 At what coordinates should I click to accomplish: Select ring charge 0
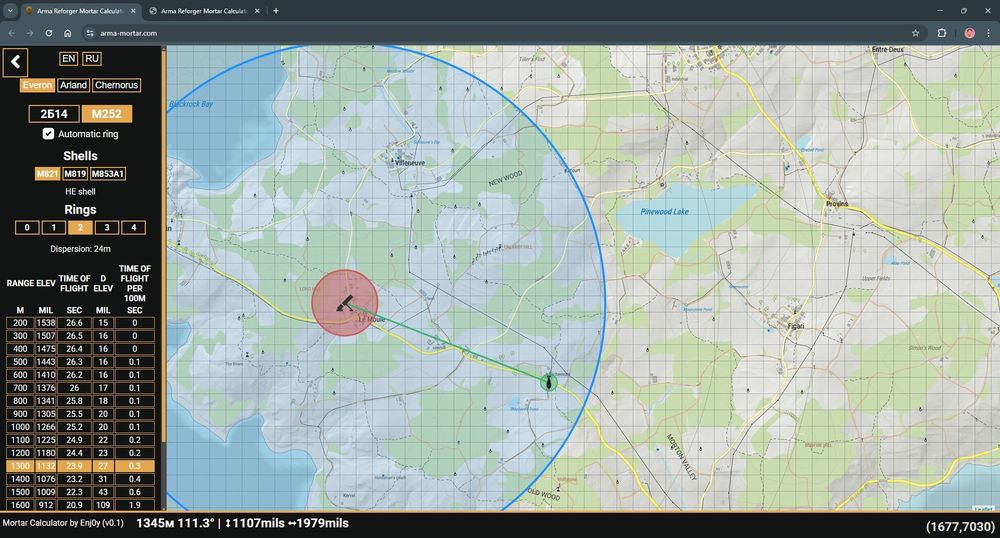27,228
